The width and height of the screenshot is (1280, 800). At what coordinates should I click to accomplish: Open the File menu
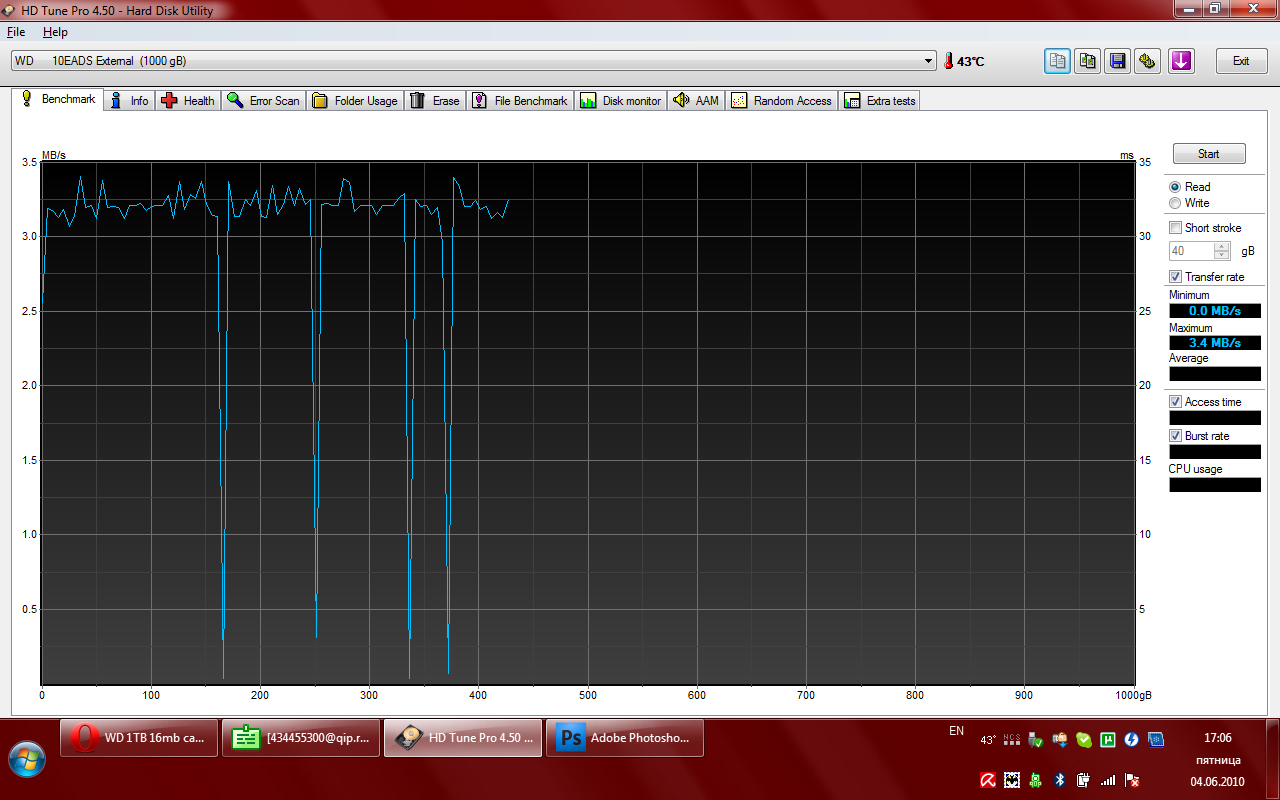pyautogui.click(x=16, y=32)
